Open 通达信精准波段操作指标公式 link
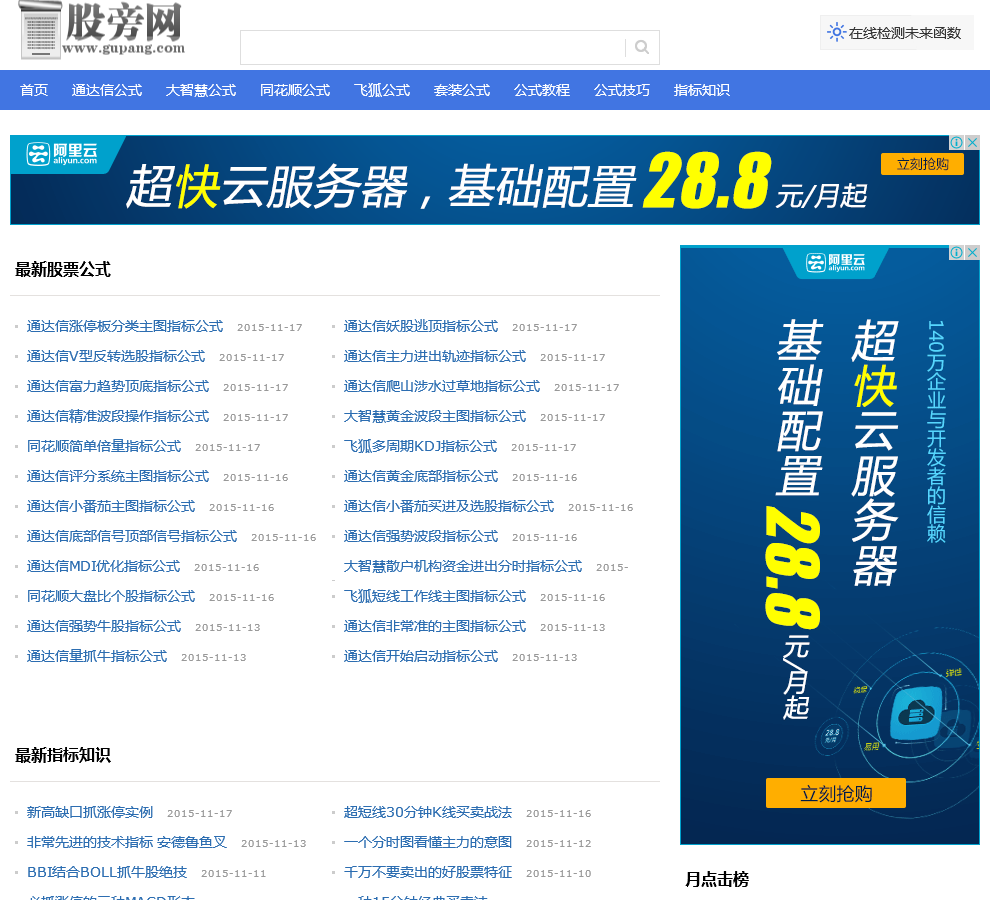The image size is (990, 900). 118,417
